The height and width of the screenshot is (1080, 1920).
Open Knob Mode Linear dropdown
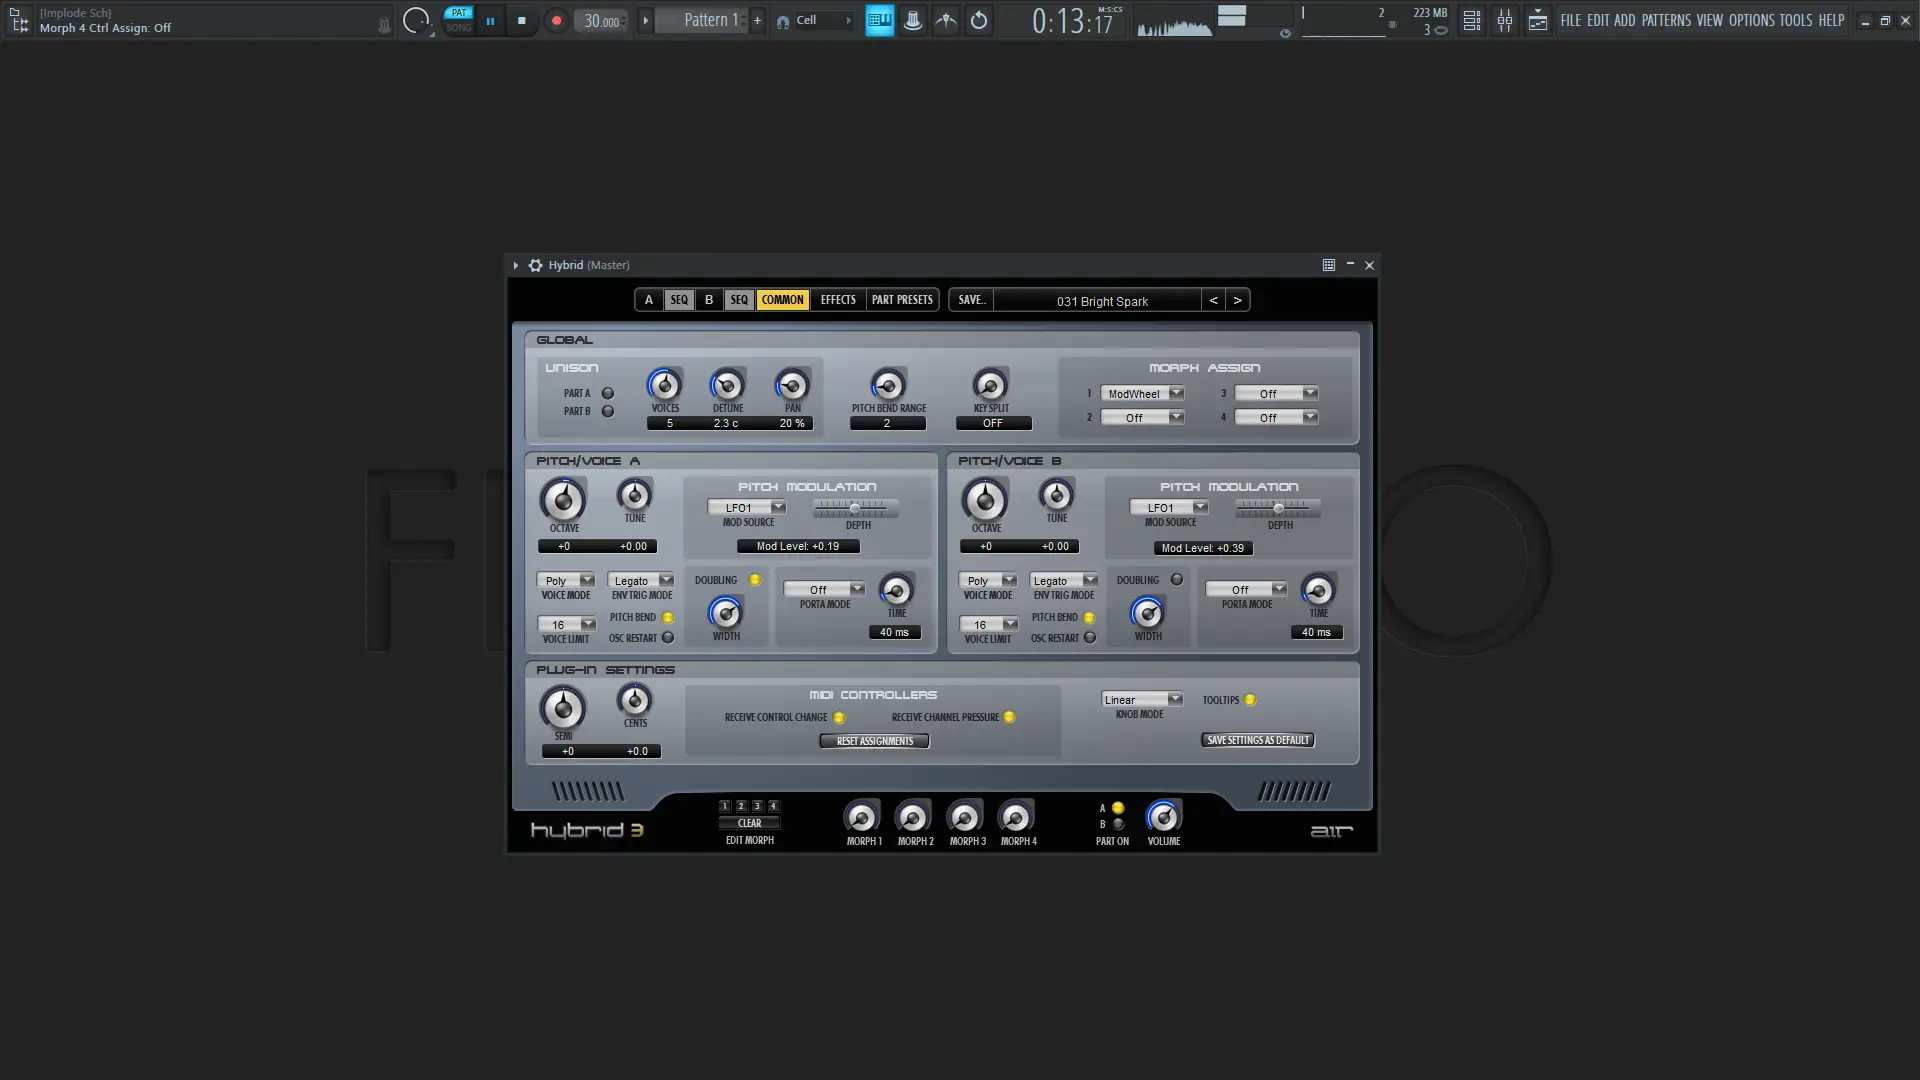tap(1142, 700)
